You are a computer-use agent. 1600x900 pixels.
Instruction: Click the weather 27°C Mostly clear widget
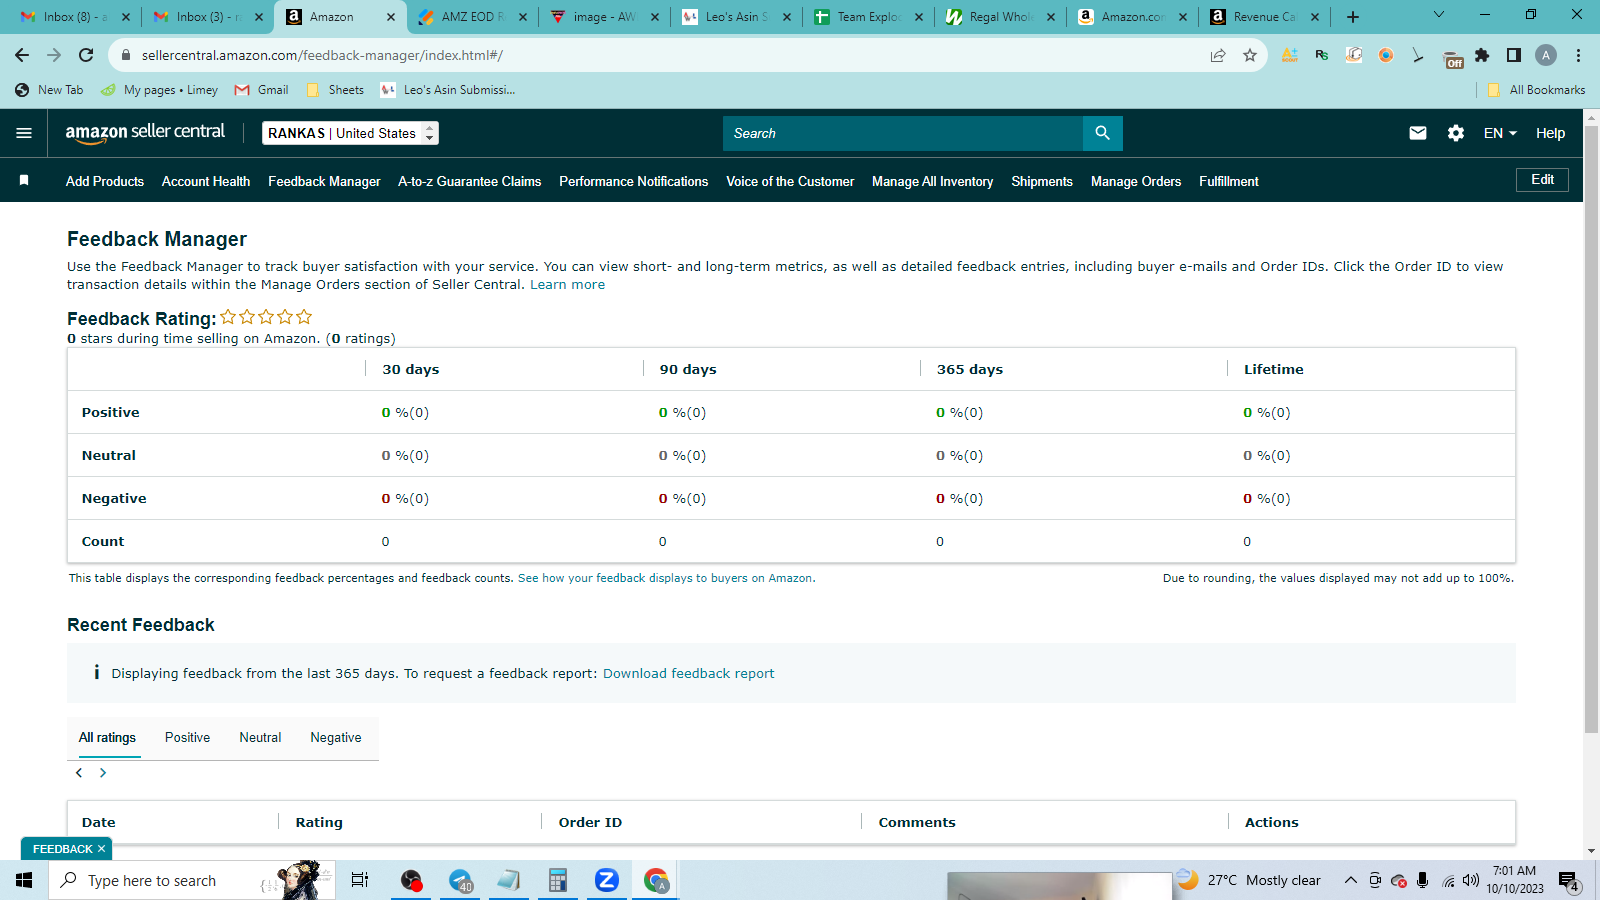[1250, 880]
